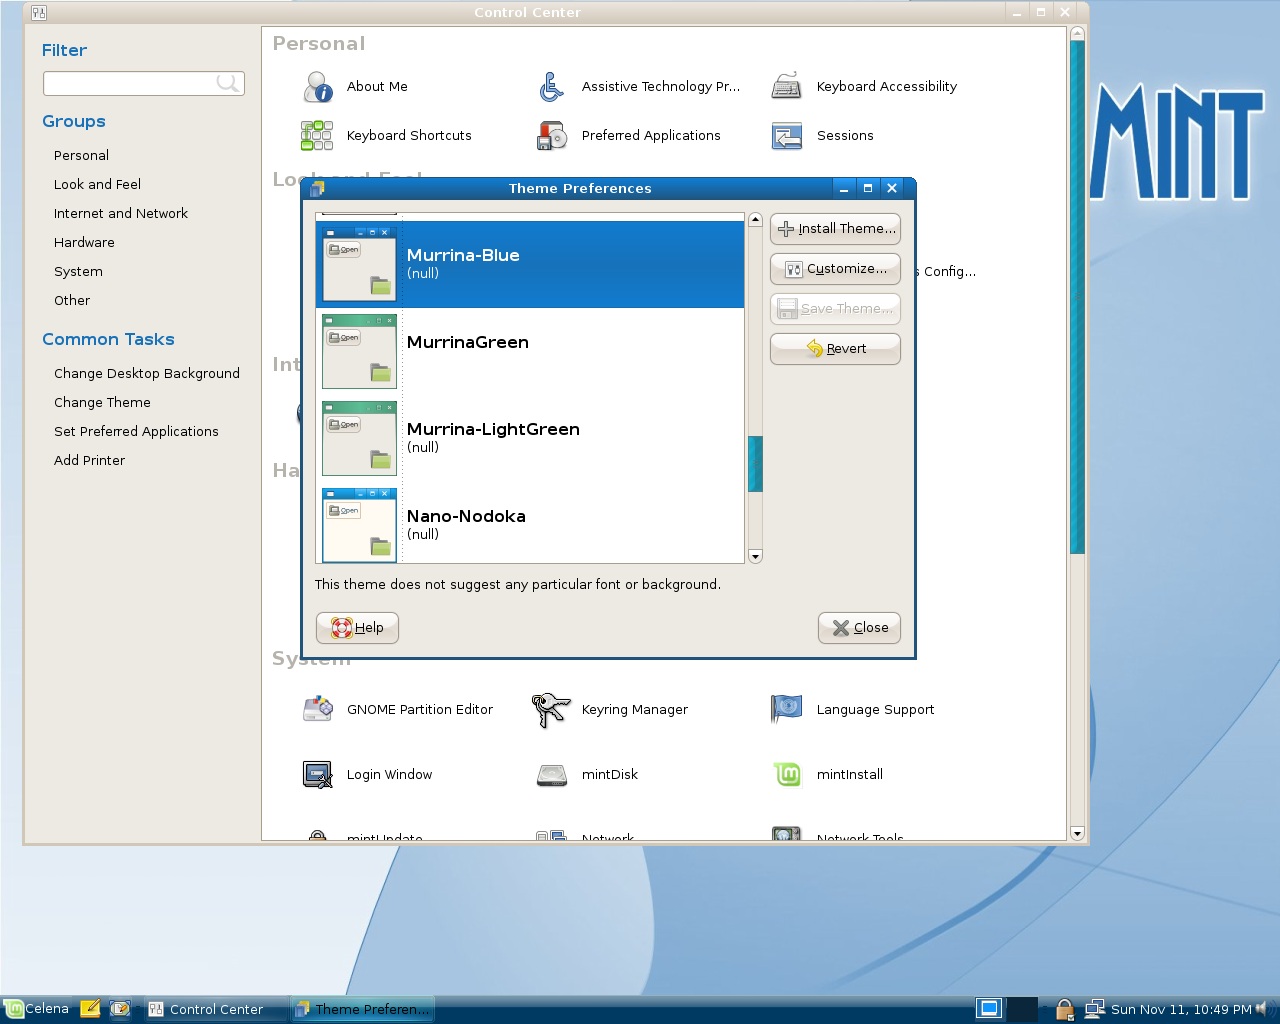Click the theme list scroll down arrow
1280x1024 pixels.
click(755, 556)
